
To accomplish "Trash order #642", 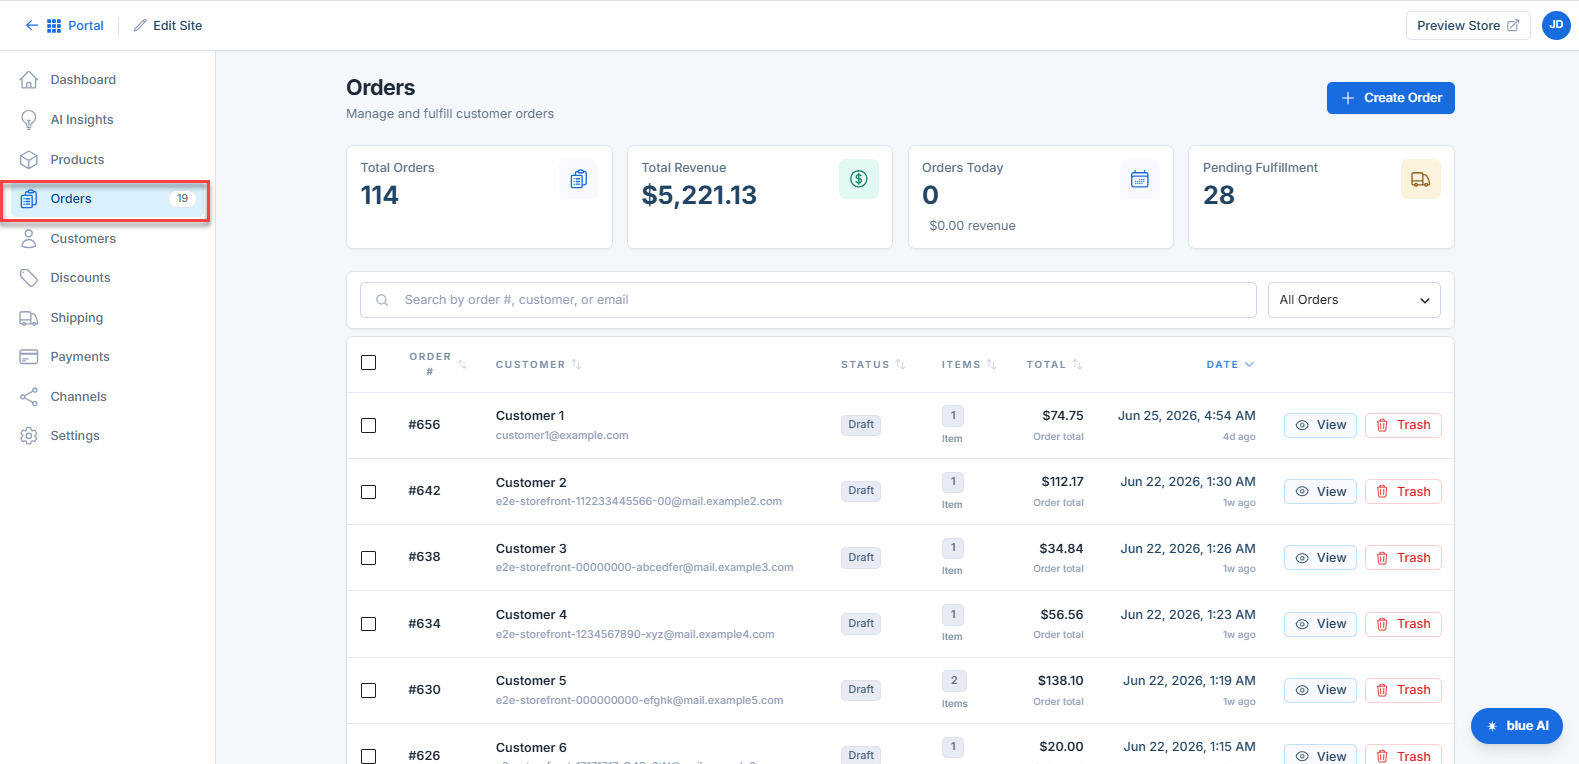I will [1403, 492].
